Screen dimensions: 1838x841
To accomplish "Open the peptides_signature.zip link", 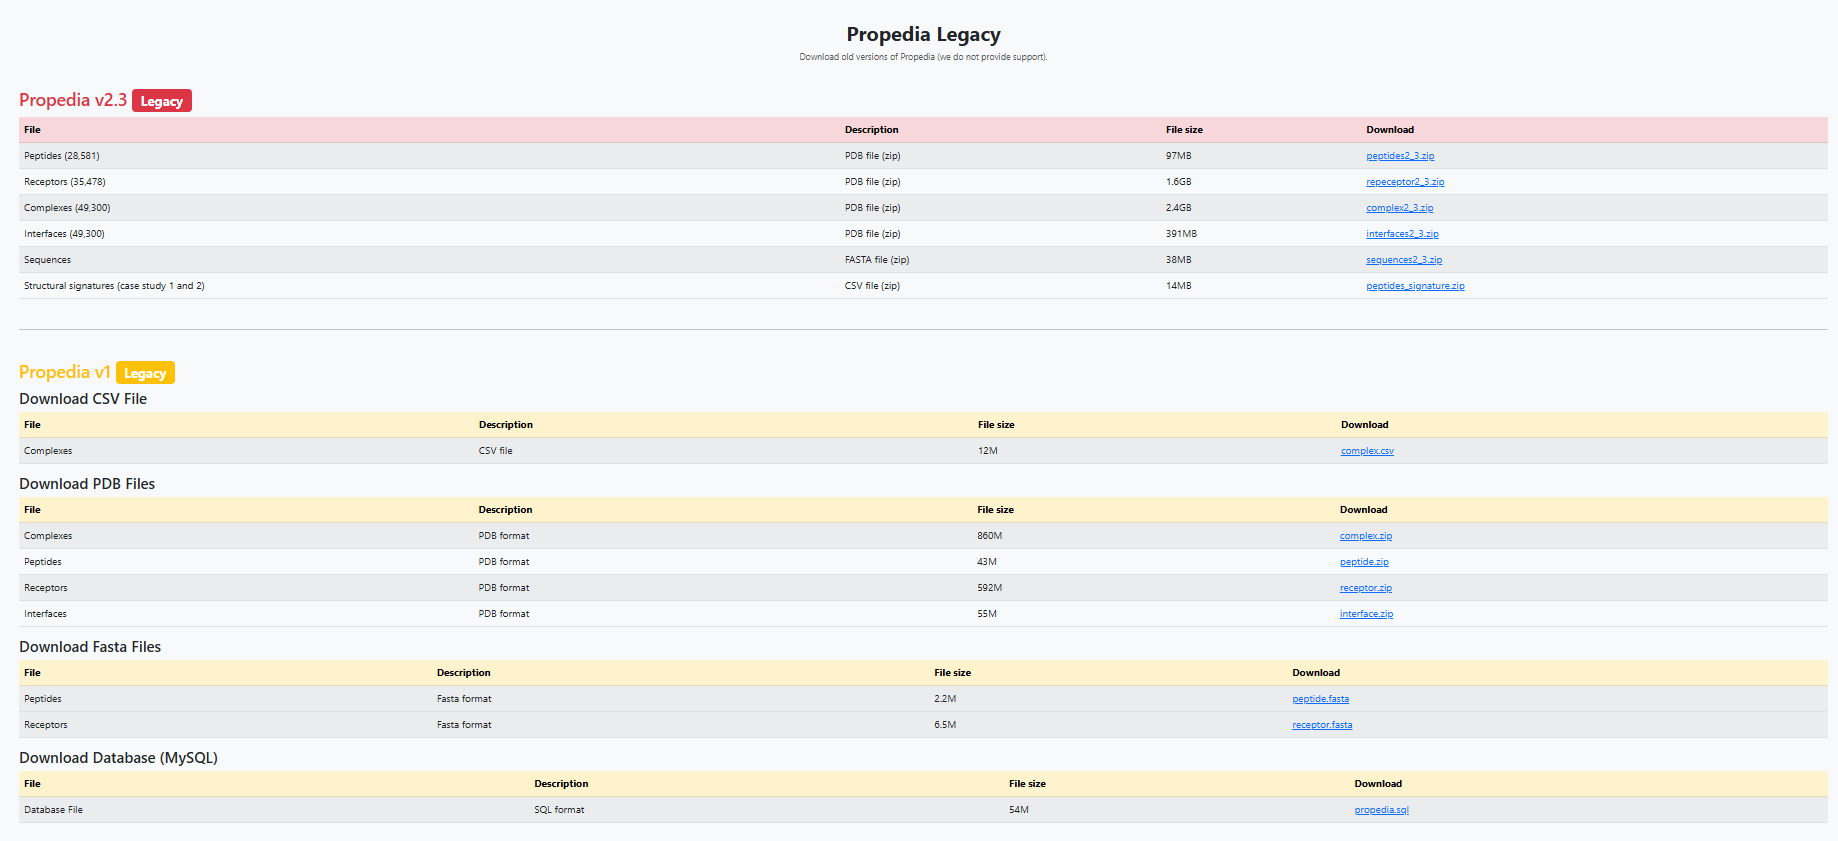I will coord(1415,286).
